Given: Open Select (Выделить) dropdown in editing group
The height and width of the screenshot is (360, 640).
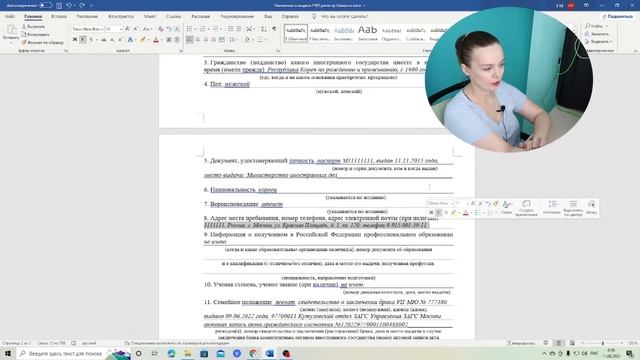Looking at the screenshot, I should 599,42.
